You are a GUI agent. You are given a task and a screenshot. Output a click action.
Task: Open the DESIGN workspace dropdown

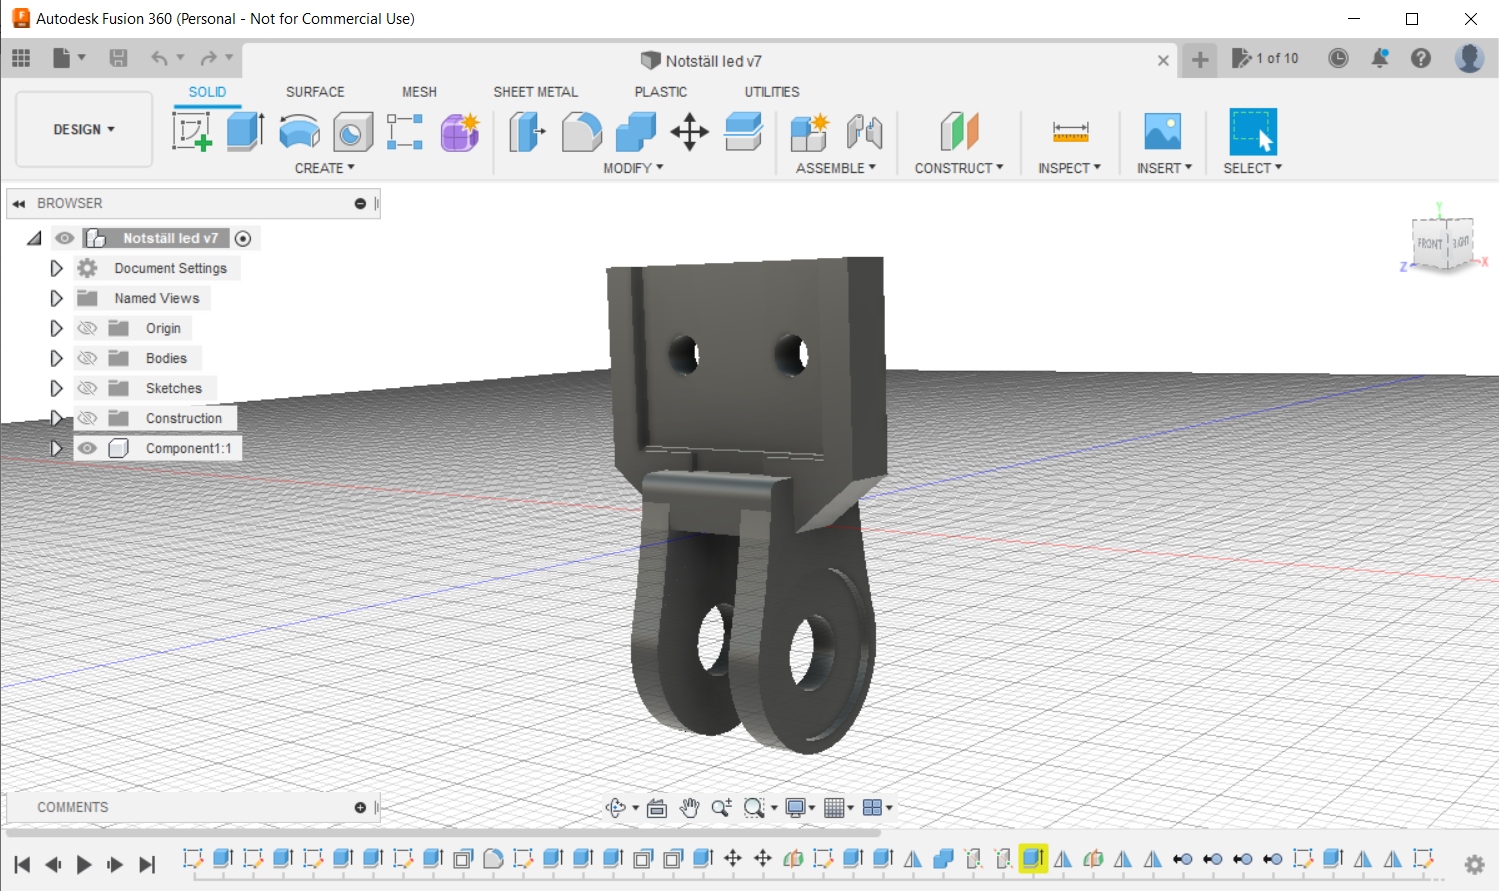pos(84,129)
